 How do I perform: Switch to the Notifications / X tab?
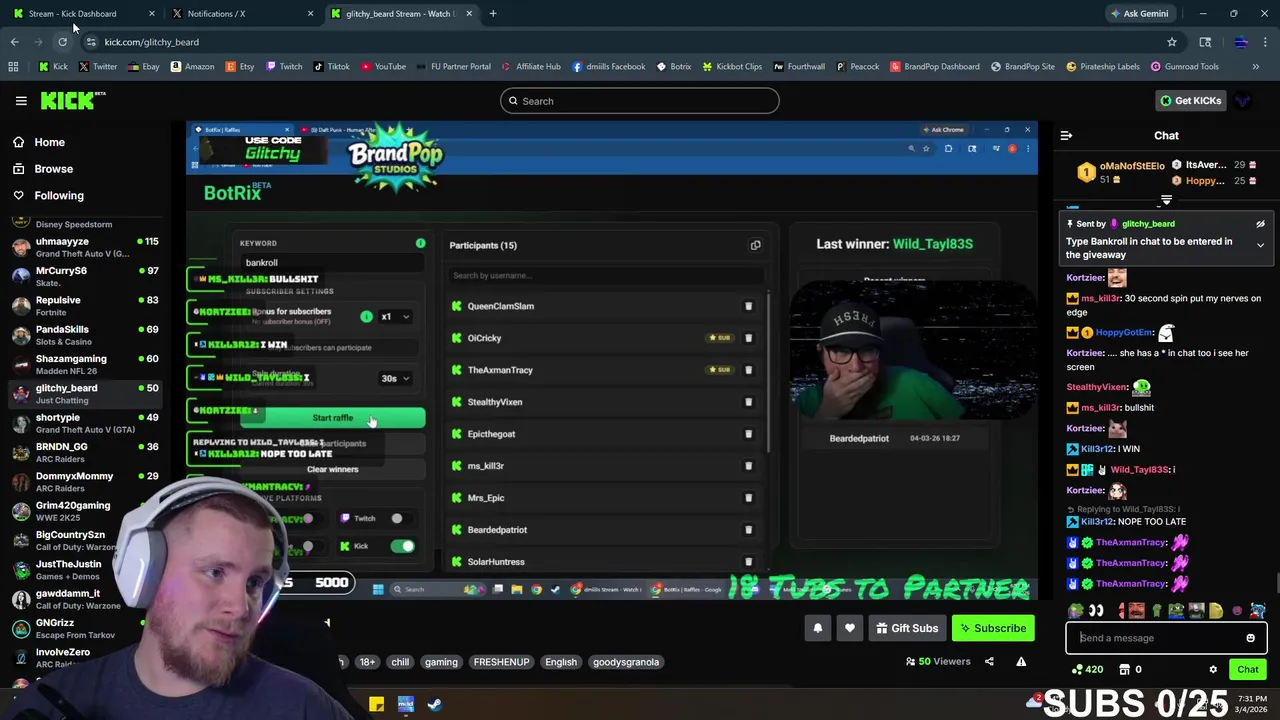243,13
